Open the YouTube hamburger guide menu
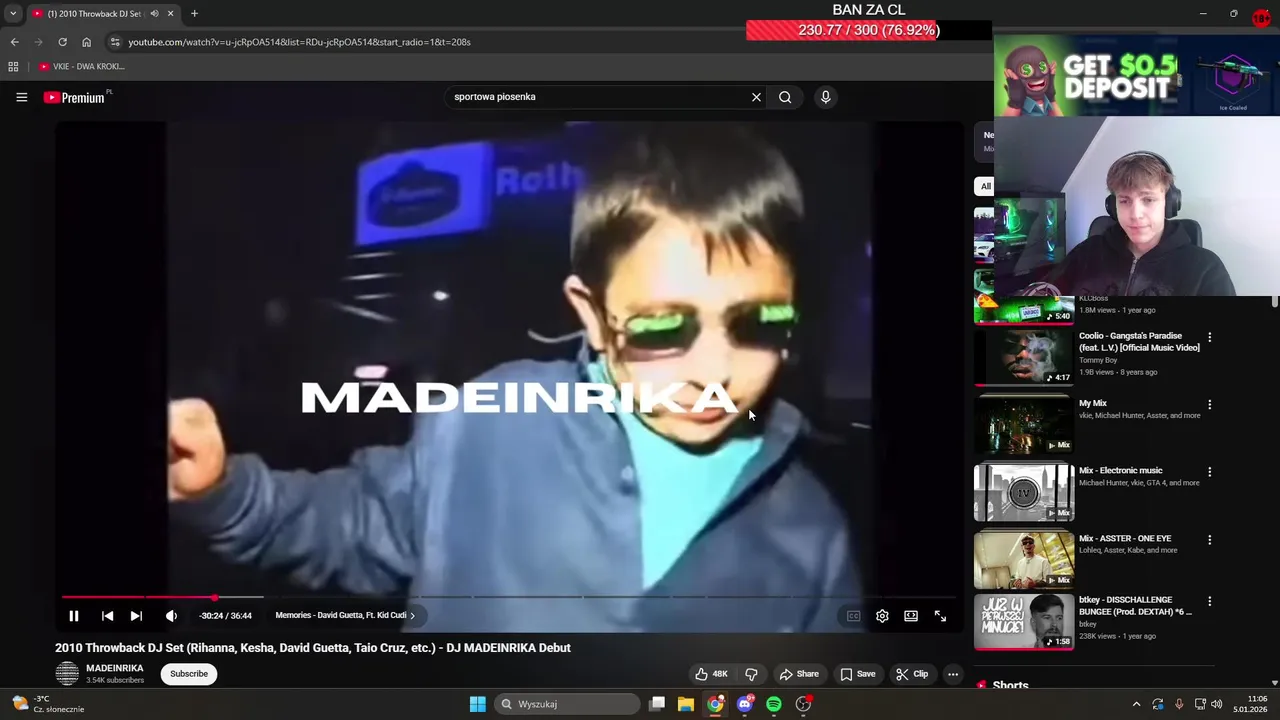 coord(21,97)
